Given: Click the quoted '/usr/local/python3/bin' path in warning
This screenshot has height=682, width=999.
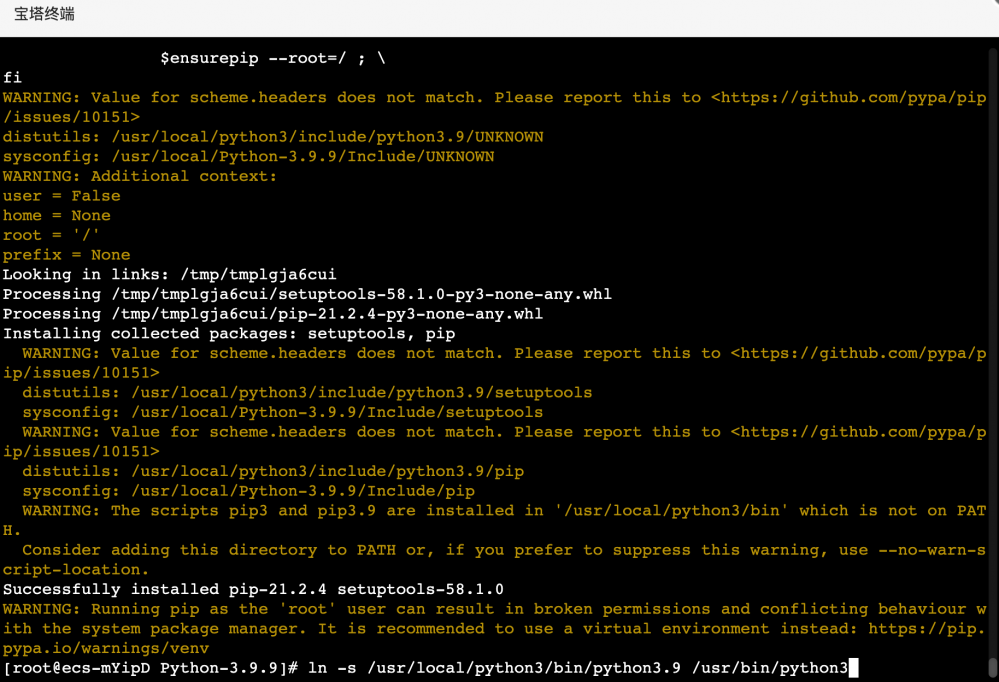Looking at the screenshot, I should coord(671,510).
